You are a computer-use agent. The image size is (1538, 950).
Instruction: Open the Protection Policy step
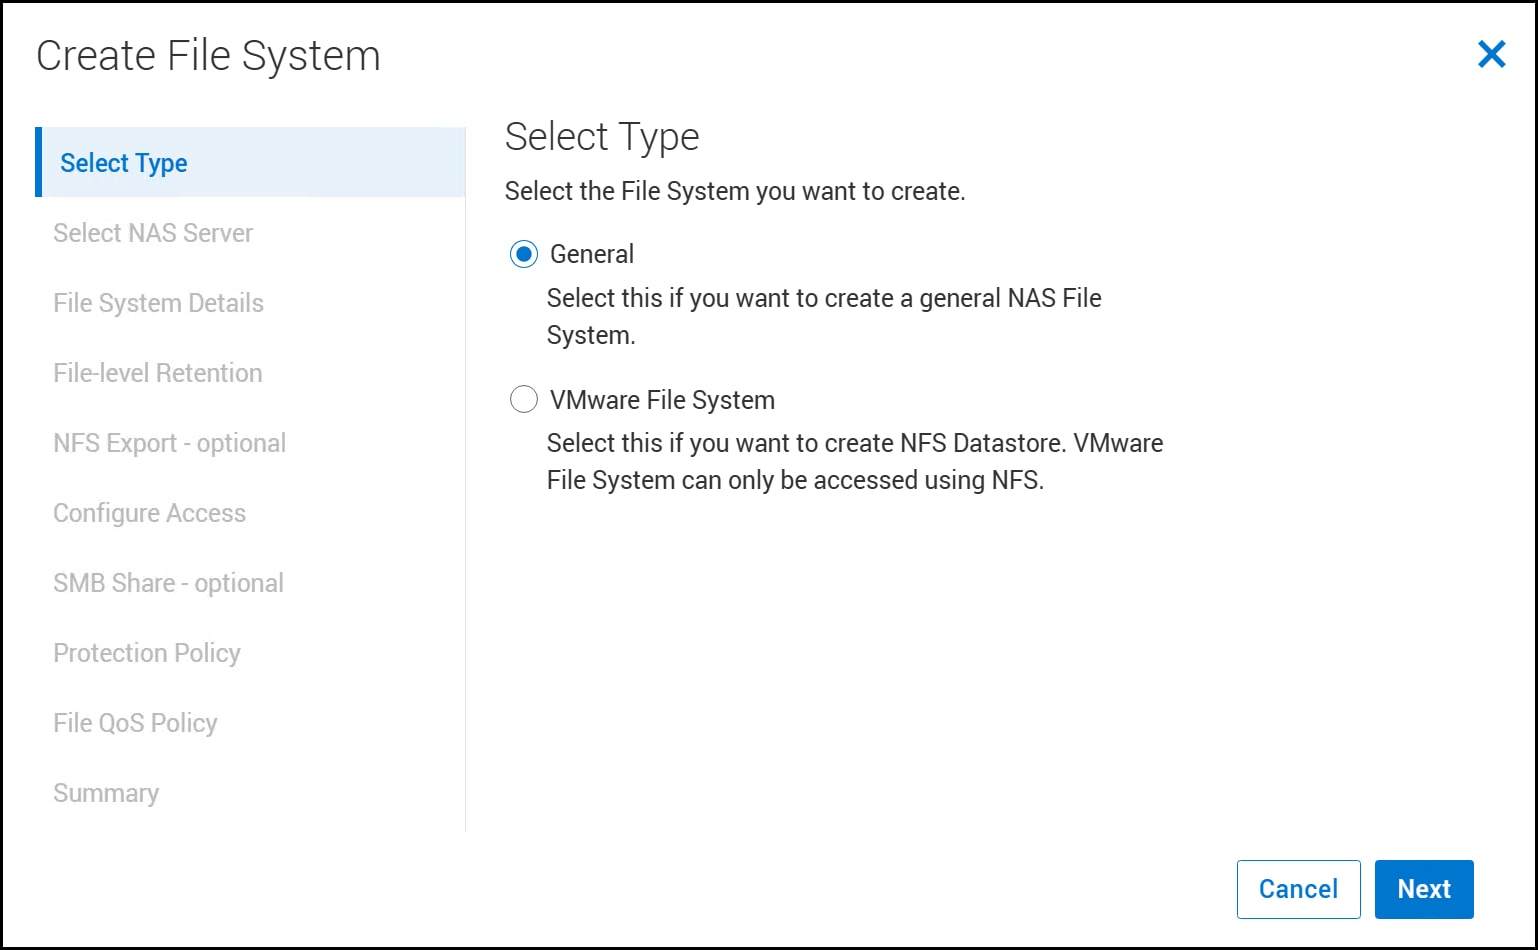coord(147,653)
